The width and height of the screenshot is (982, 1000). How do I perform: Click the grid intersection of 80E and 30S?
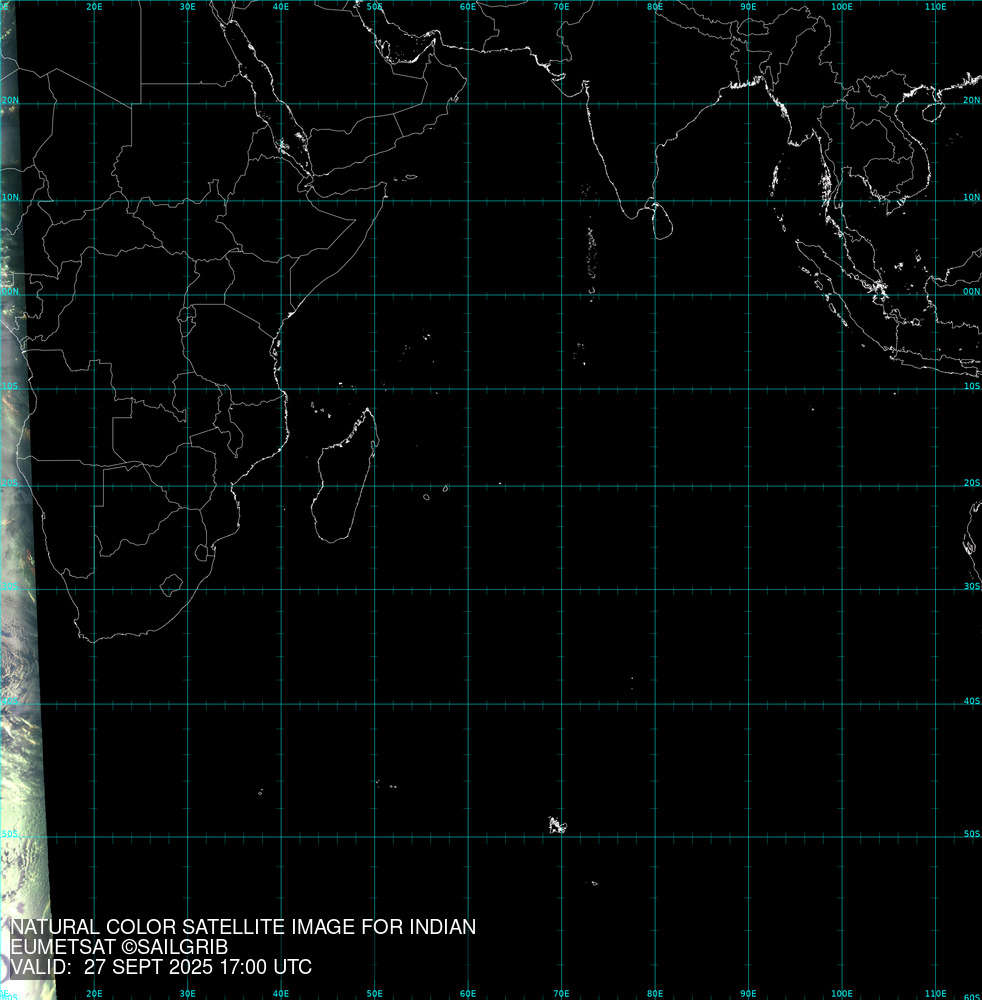click(655, 588)
